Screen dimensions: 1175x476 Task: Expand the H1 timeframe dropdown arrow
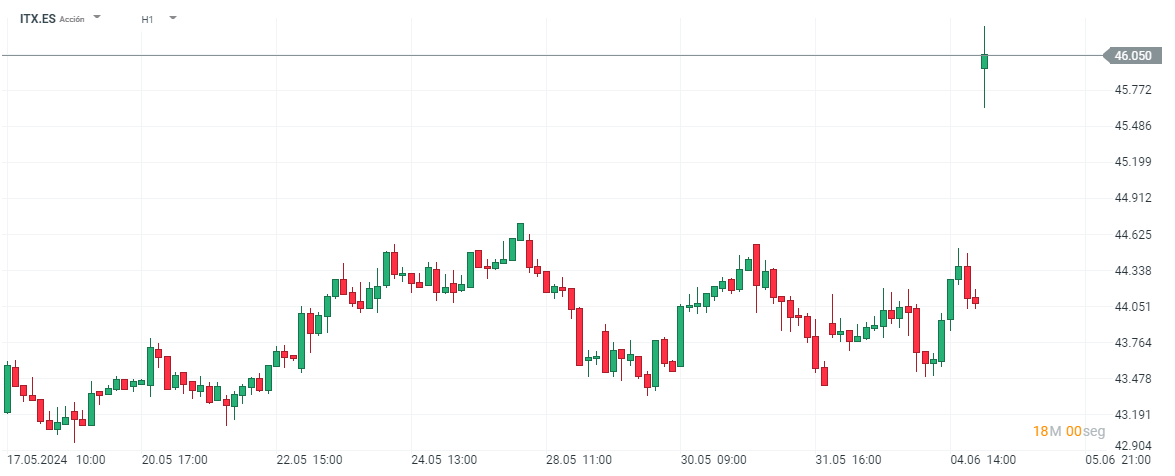click(x=173, y=18)
